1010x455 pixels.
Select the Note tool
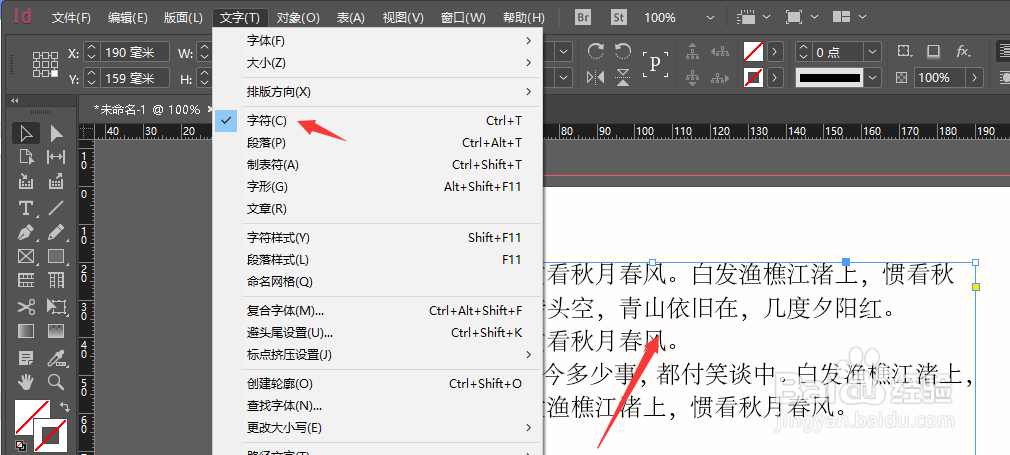point(26,357)
